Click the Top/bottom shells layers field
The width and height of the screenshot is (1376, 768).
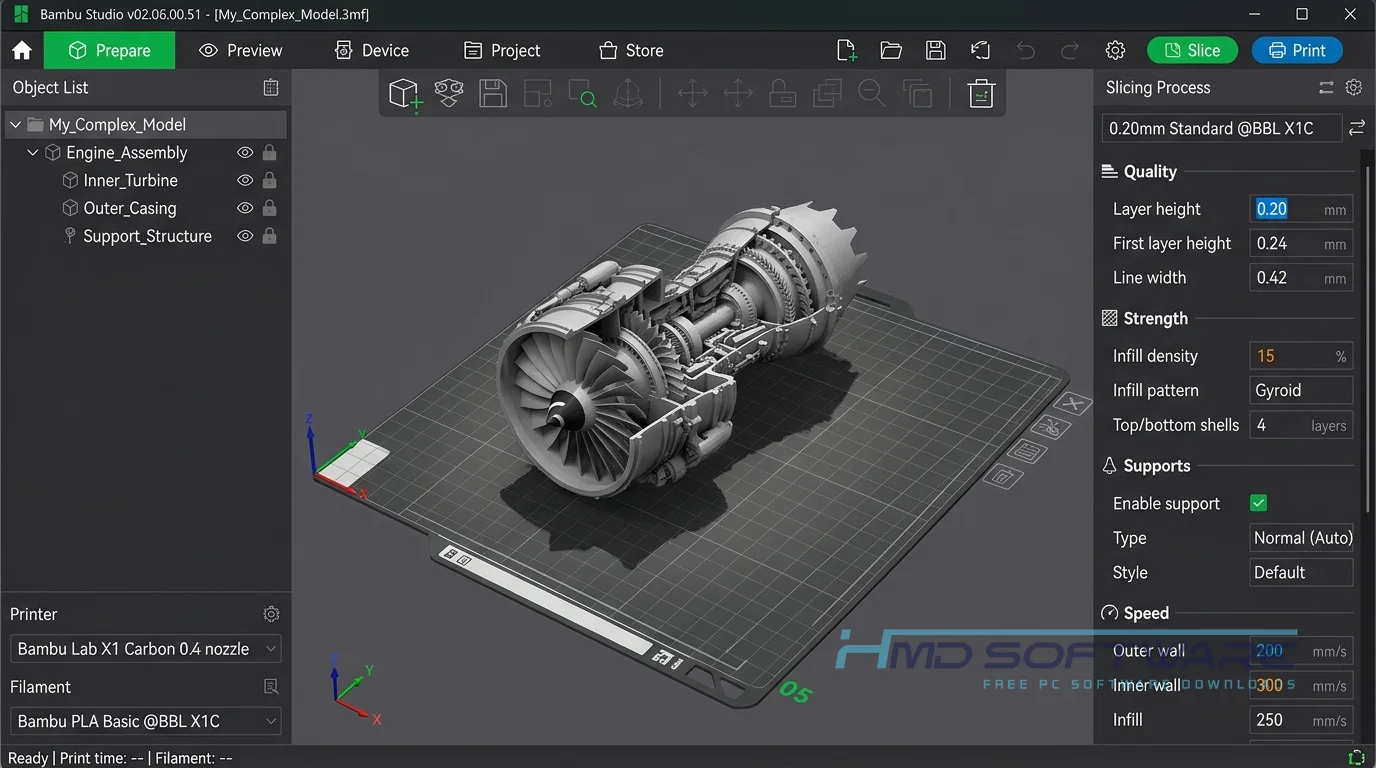pos(1301,425)
